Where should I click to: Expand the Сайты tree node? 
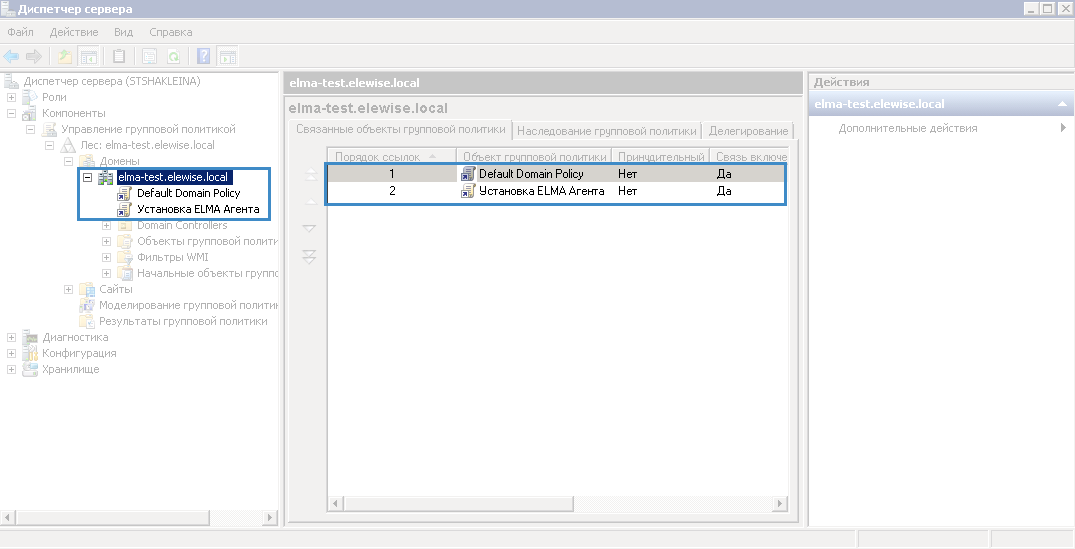click(x=69, y=289)
